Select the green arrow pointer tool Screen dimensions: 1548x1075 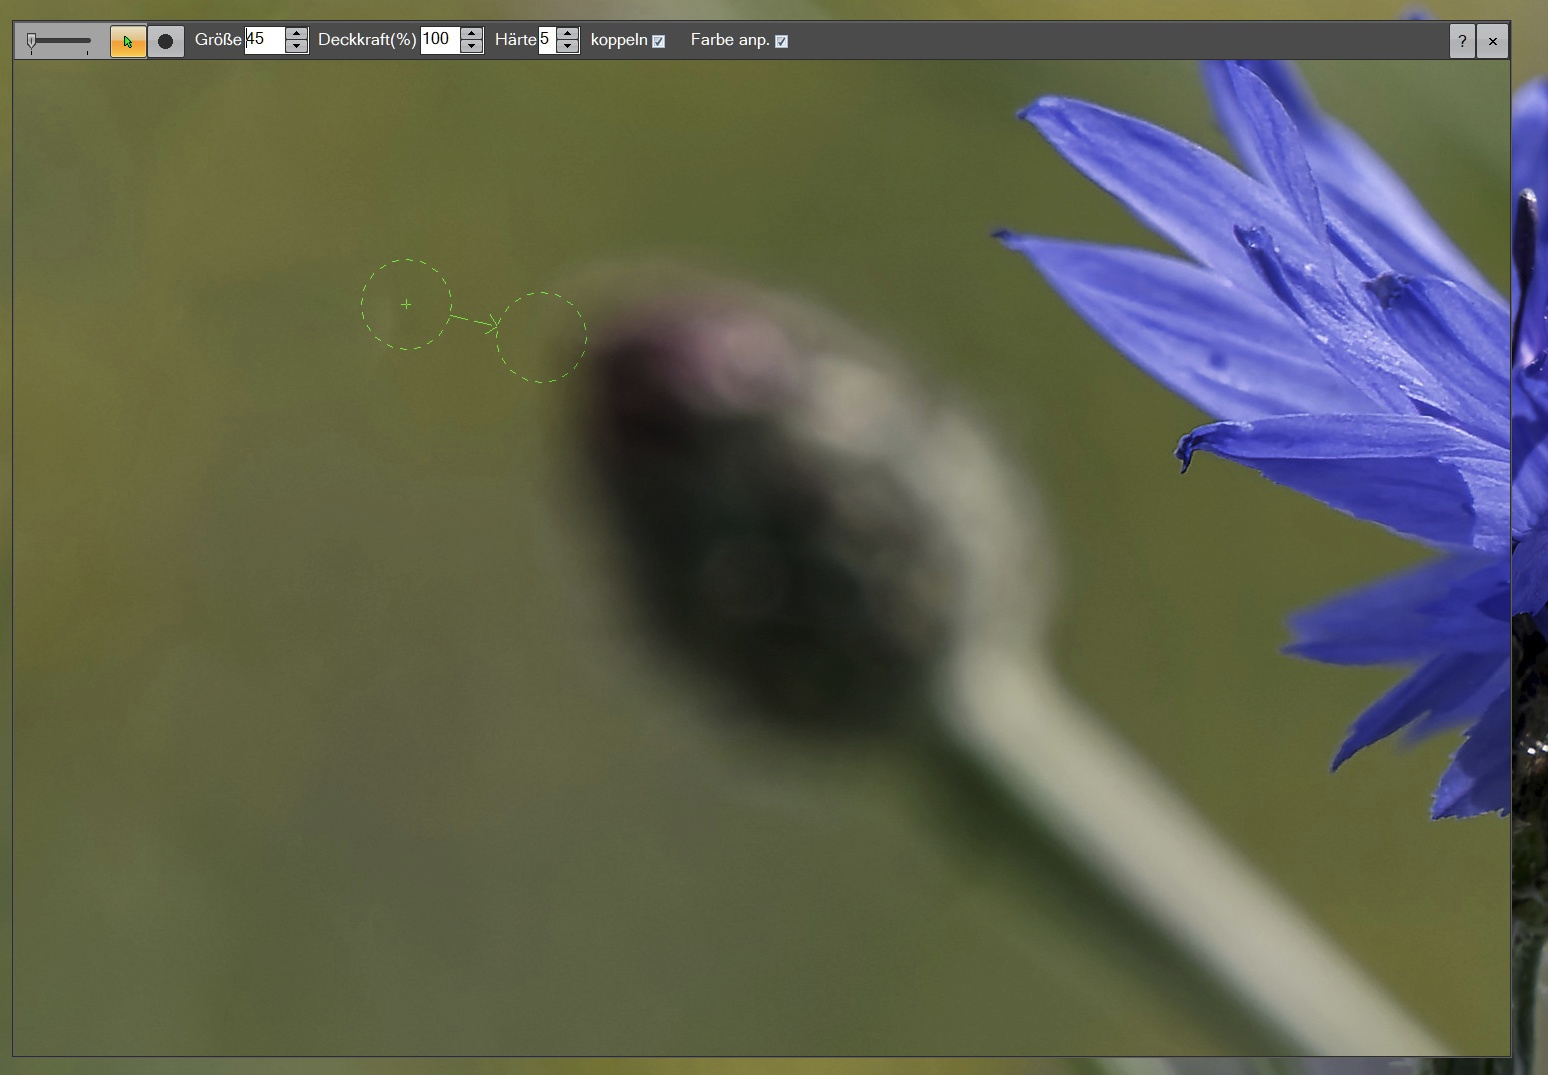click(x=128, y=41)
